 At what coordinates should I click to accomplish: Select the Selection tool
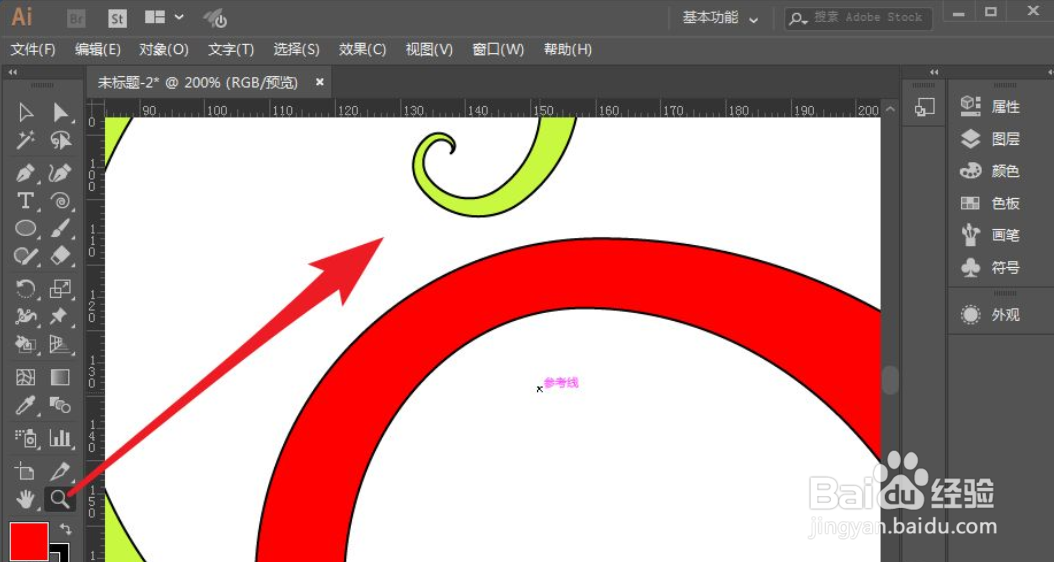pyautogui.click(x=26, y=112)
